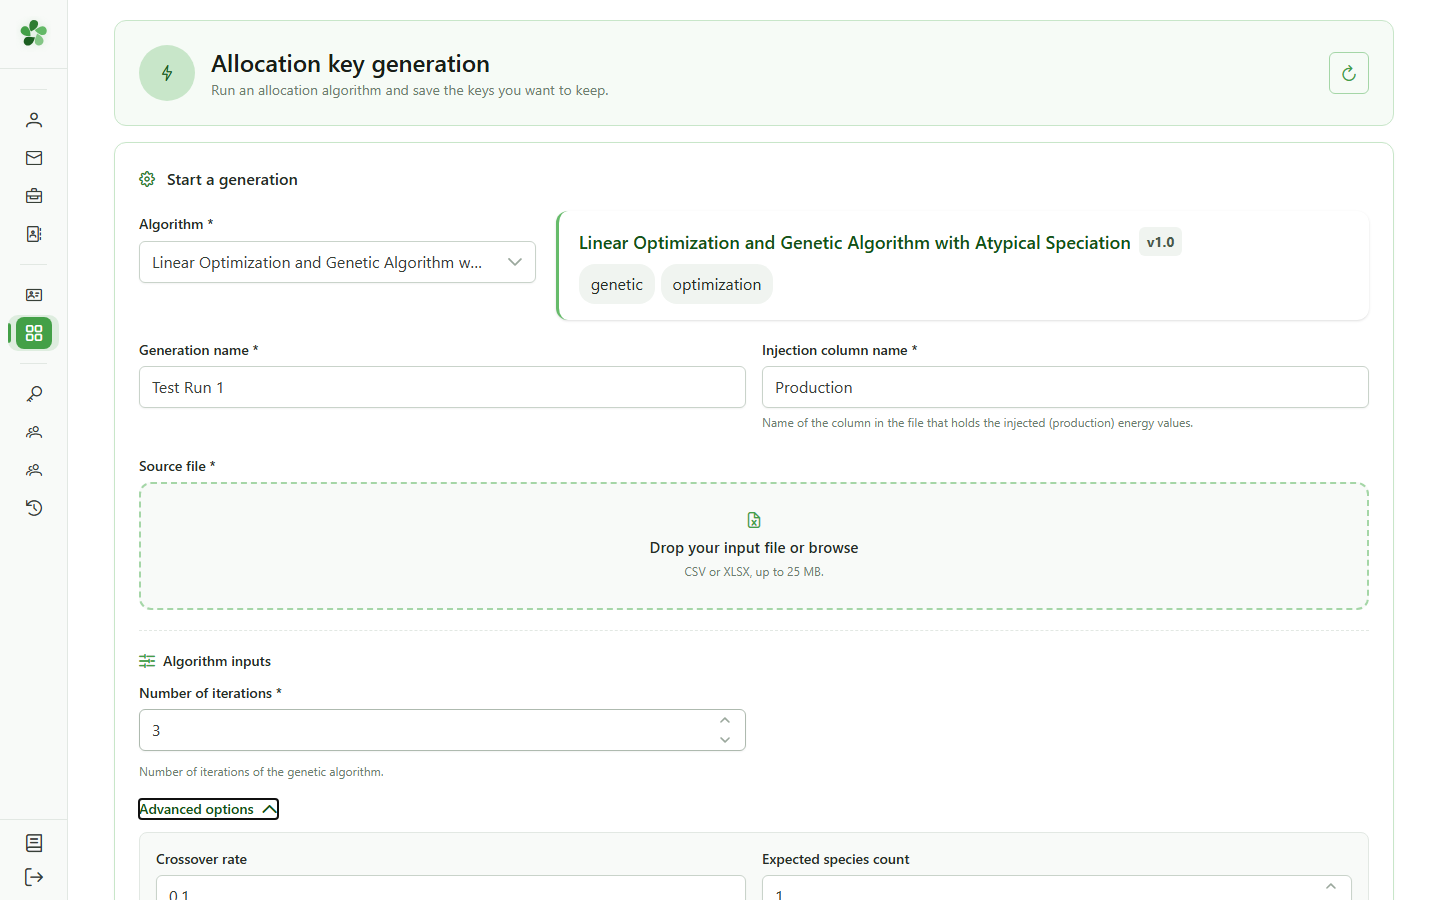Click the 'Algorithm inputs' section label
Viewport: 1440px width, 900px height.
point(217,661)
